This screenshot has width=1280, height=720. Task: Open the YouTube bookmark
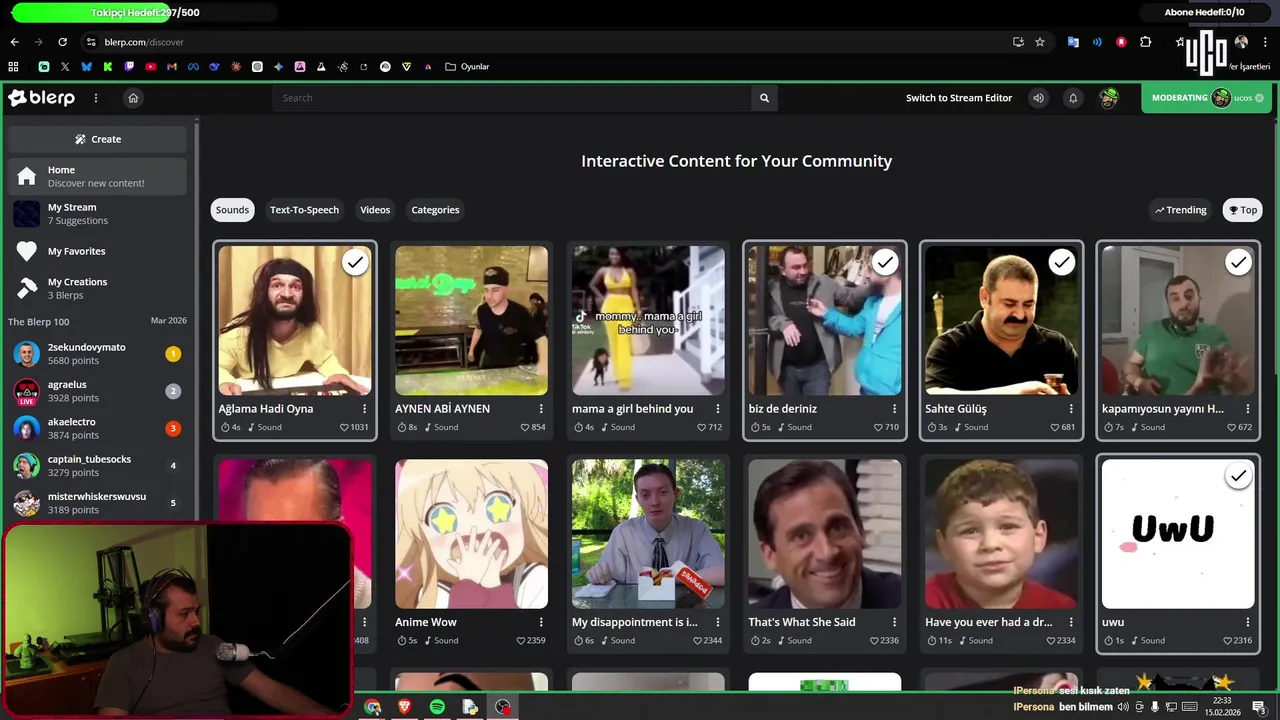150,67
